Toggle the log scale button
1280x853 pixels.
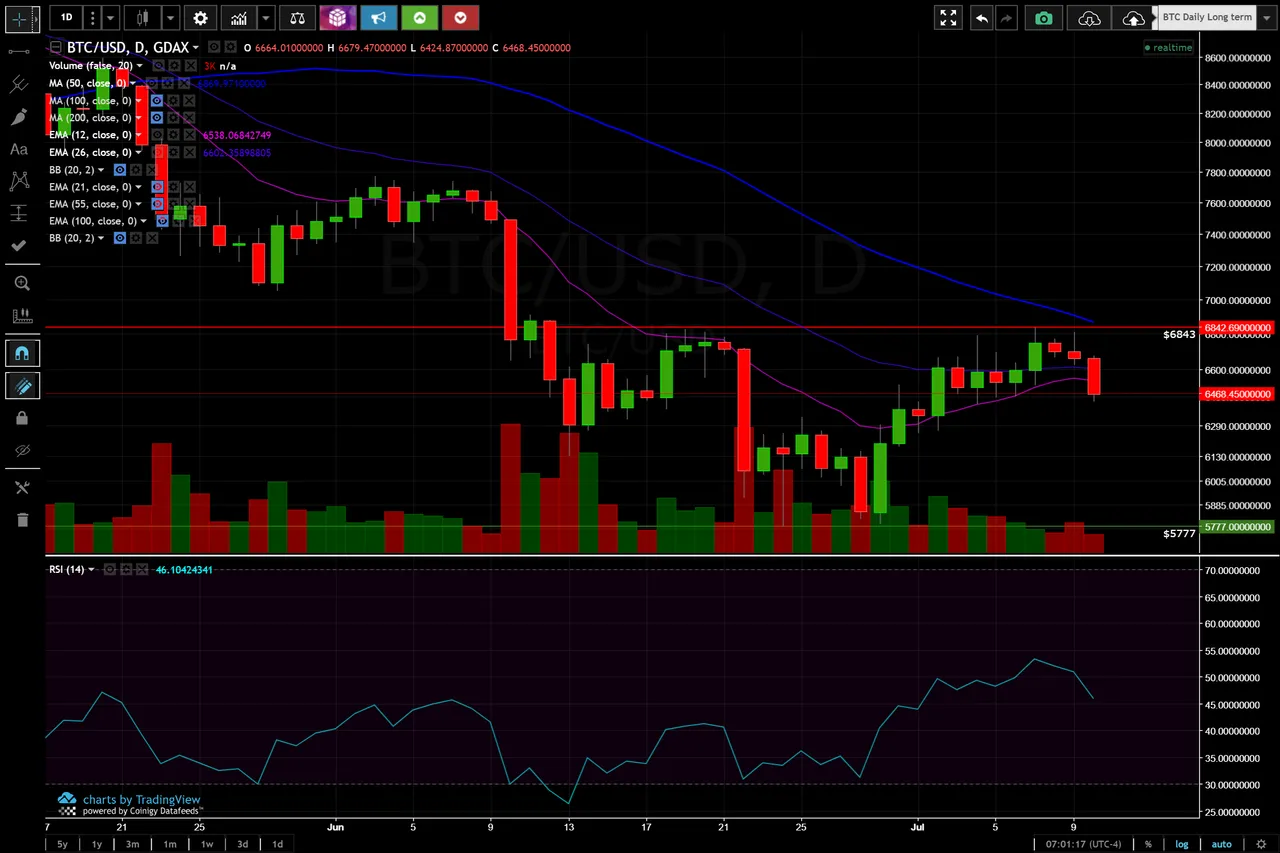pos(1182,844)
